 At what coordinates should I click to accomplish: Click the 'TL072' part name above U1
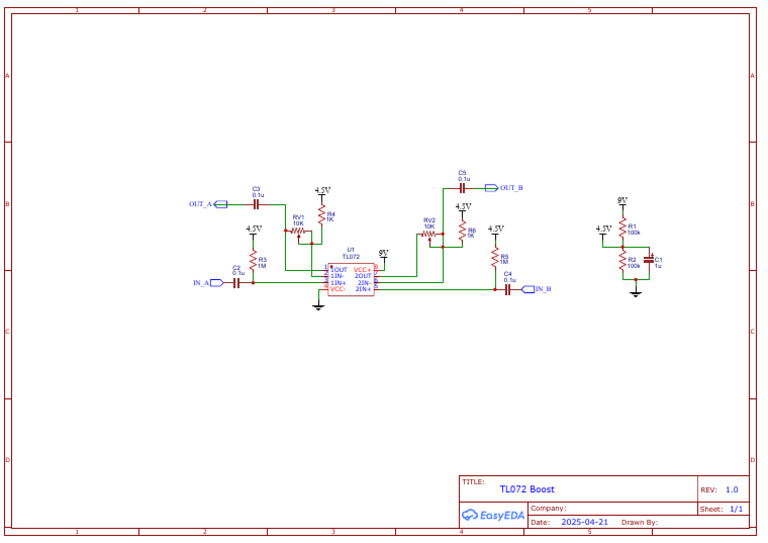351,257
